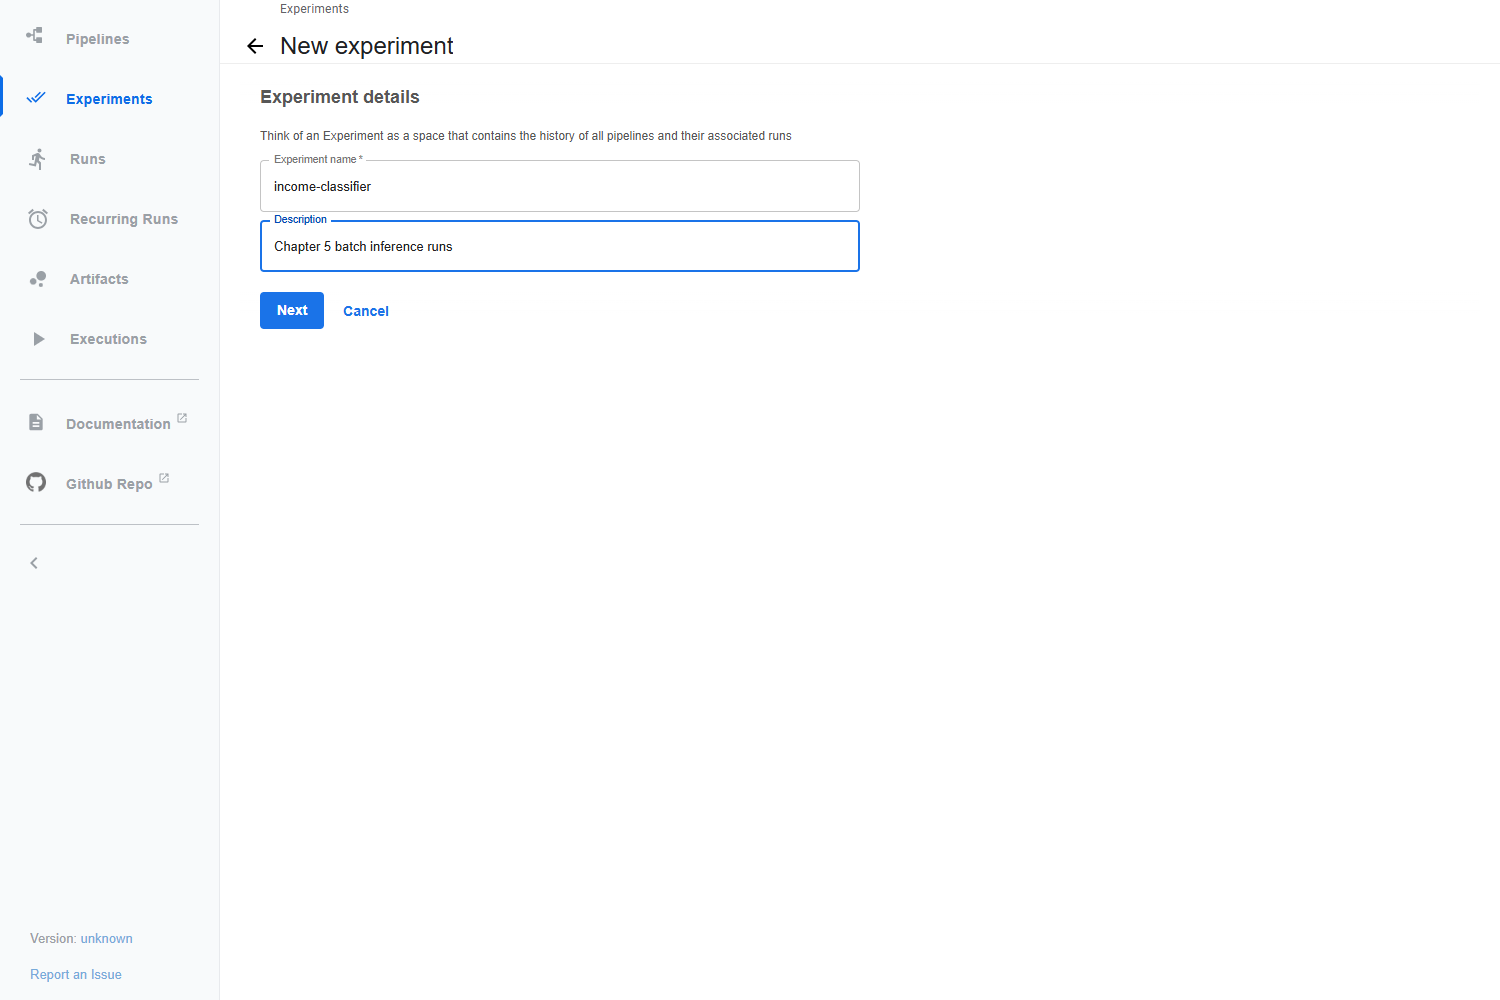Screen dimensions: 1500x1000
Task: Click the back arrow beside New experiment
Action: pos(255,46)
